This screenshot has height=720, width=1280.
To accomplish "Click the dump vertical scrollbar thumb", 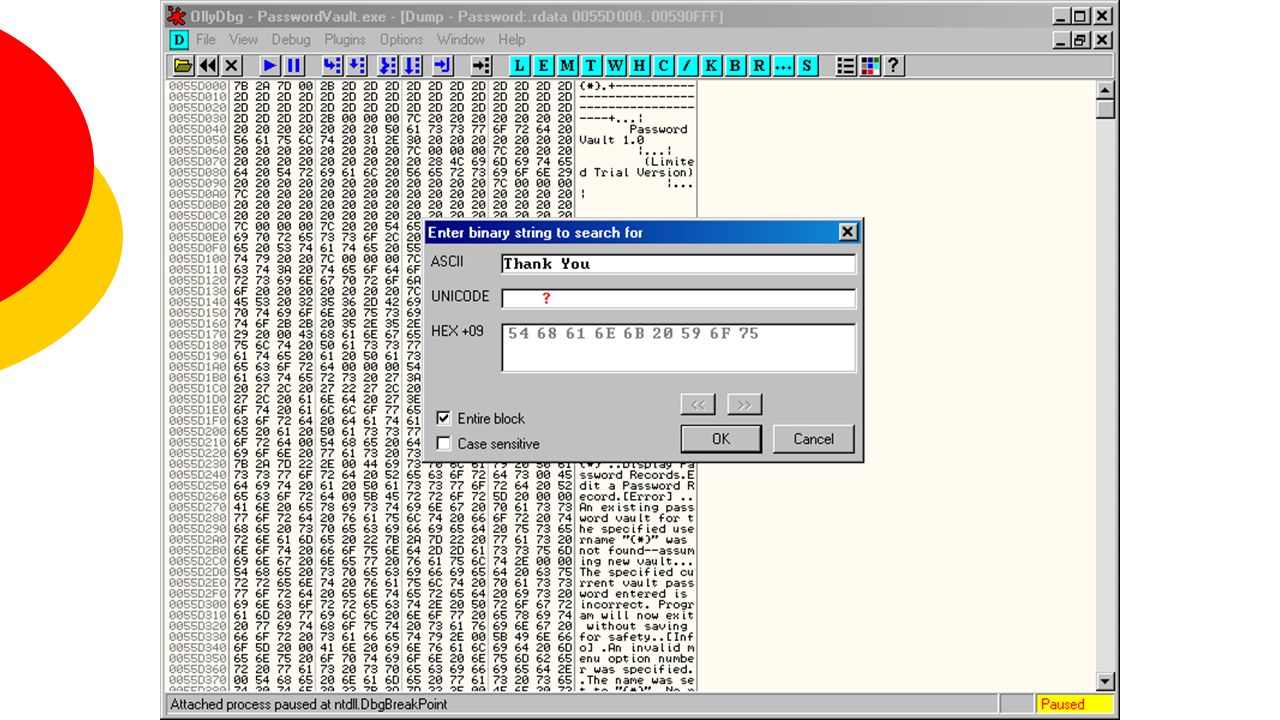I will coord(1105,109).
